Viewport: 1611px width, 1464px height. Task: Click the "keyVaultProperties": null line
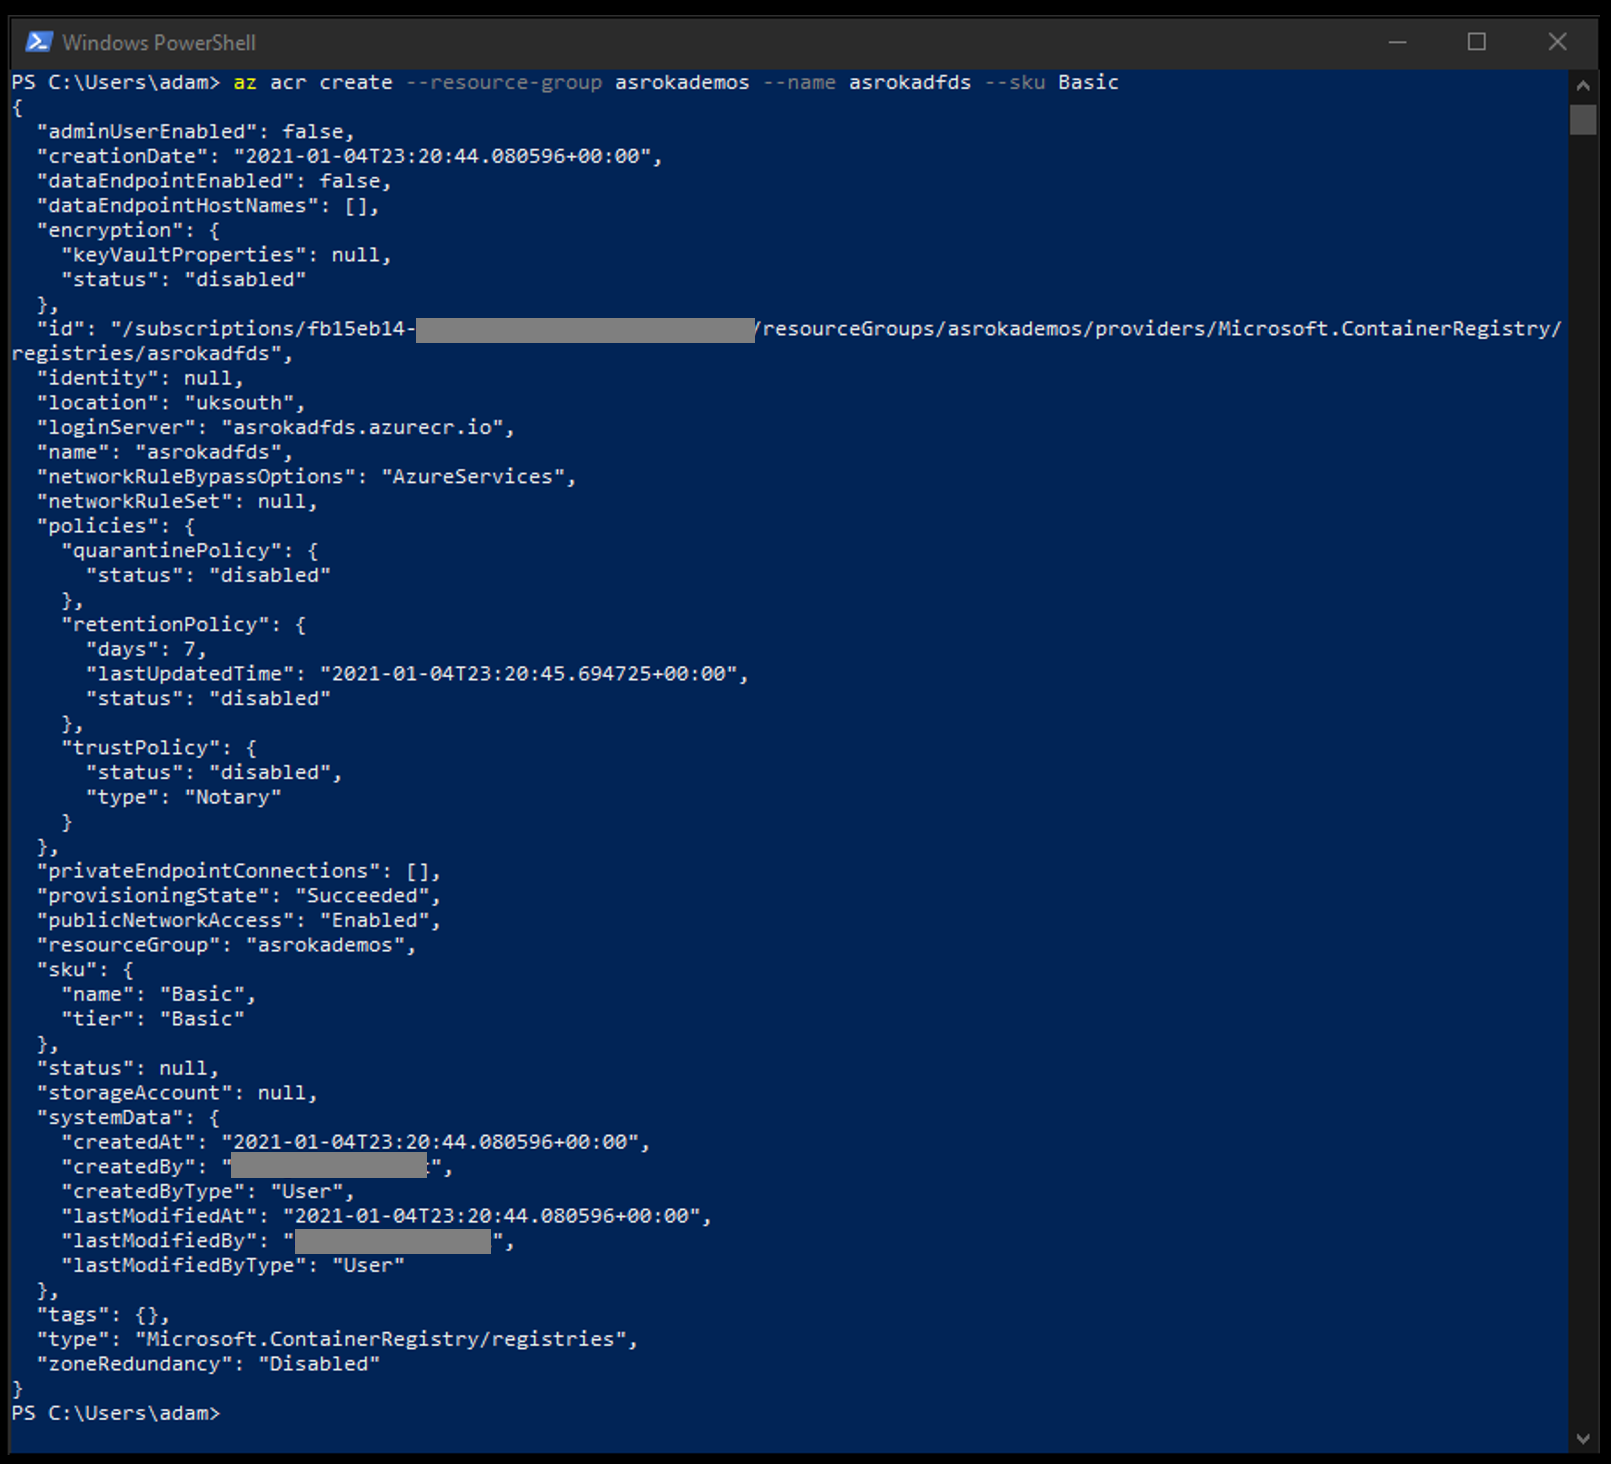(226, 255)
